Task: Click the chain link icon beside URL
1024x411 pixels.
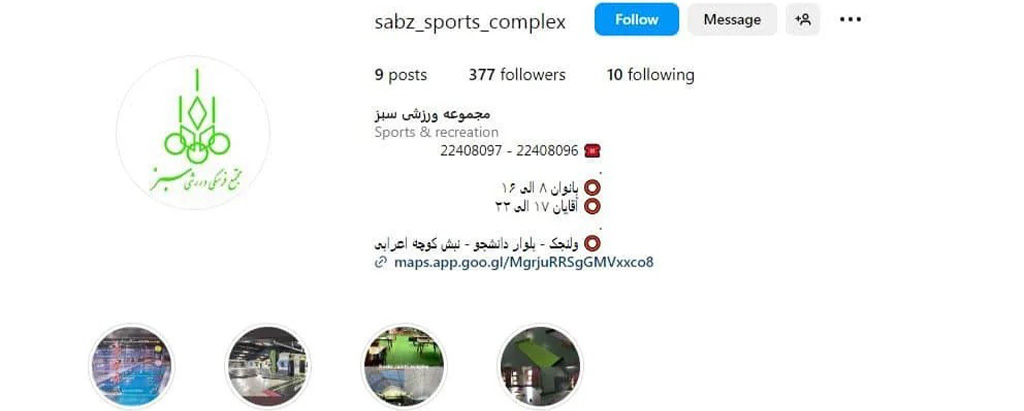Action: point(381,263)
